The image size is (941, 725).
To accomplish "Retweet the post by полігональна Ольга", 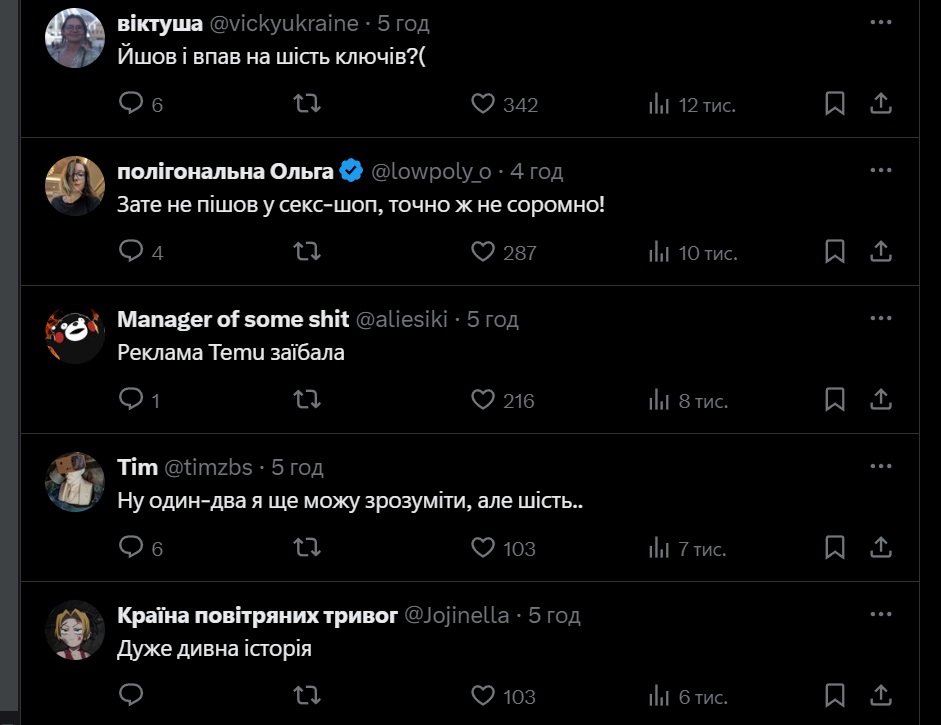I will [x=306, y=252].
